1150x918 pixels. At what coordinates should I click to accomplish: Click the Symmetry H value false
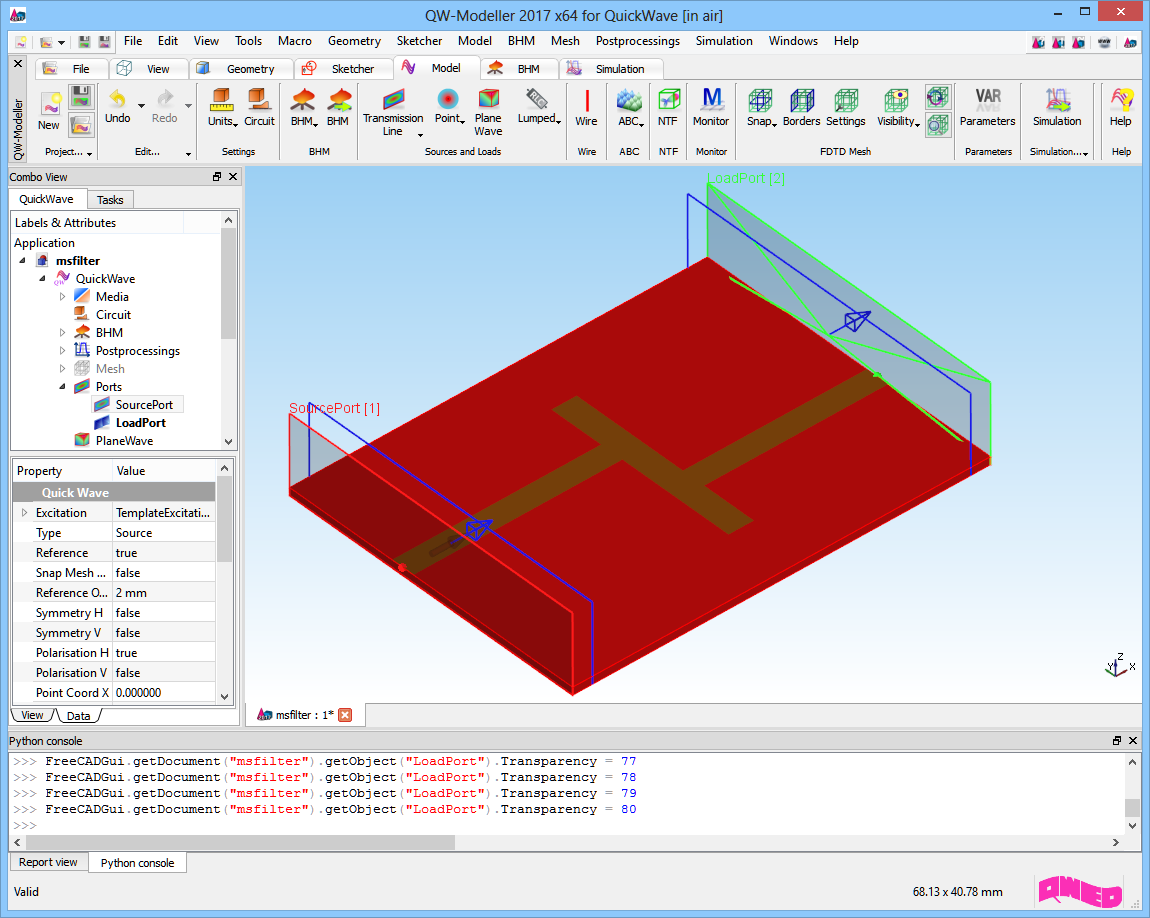pyautogui.click(x=164, y=613)
